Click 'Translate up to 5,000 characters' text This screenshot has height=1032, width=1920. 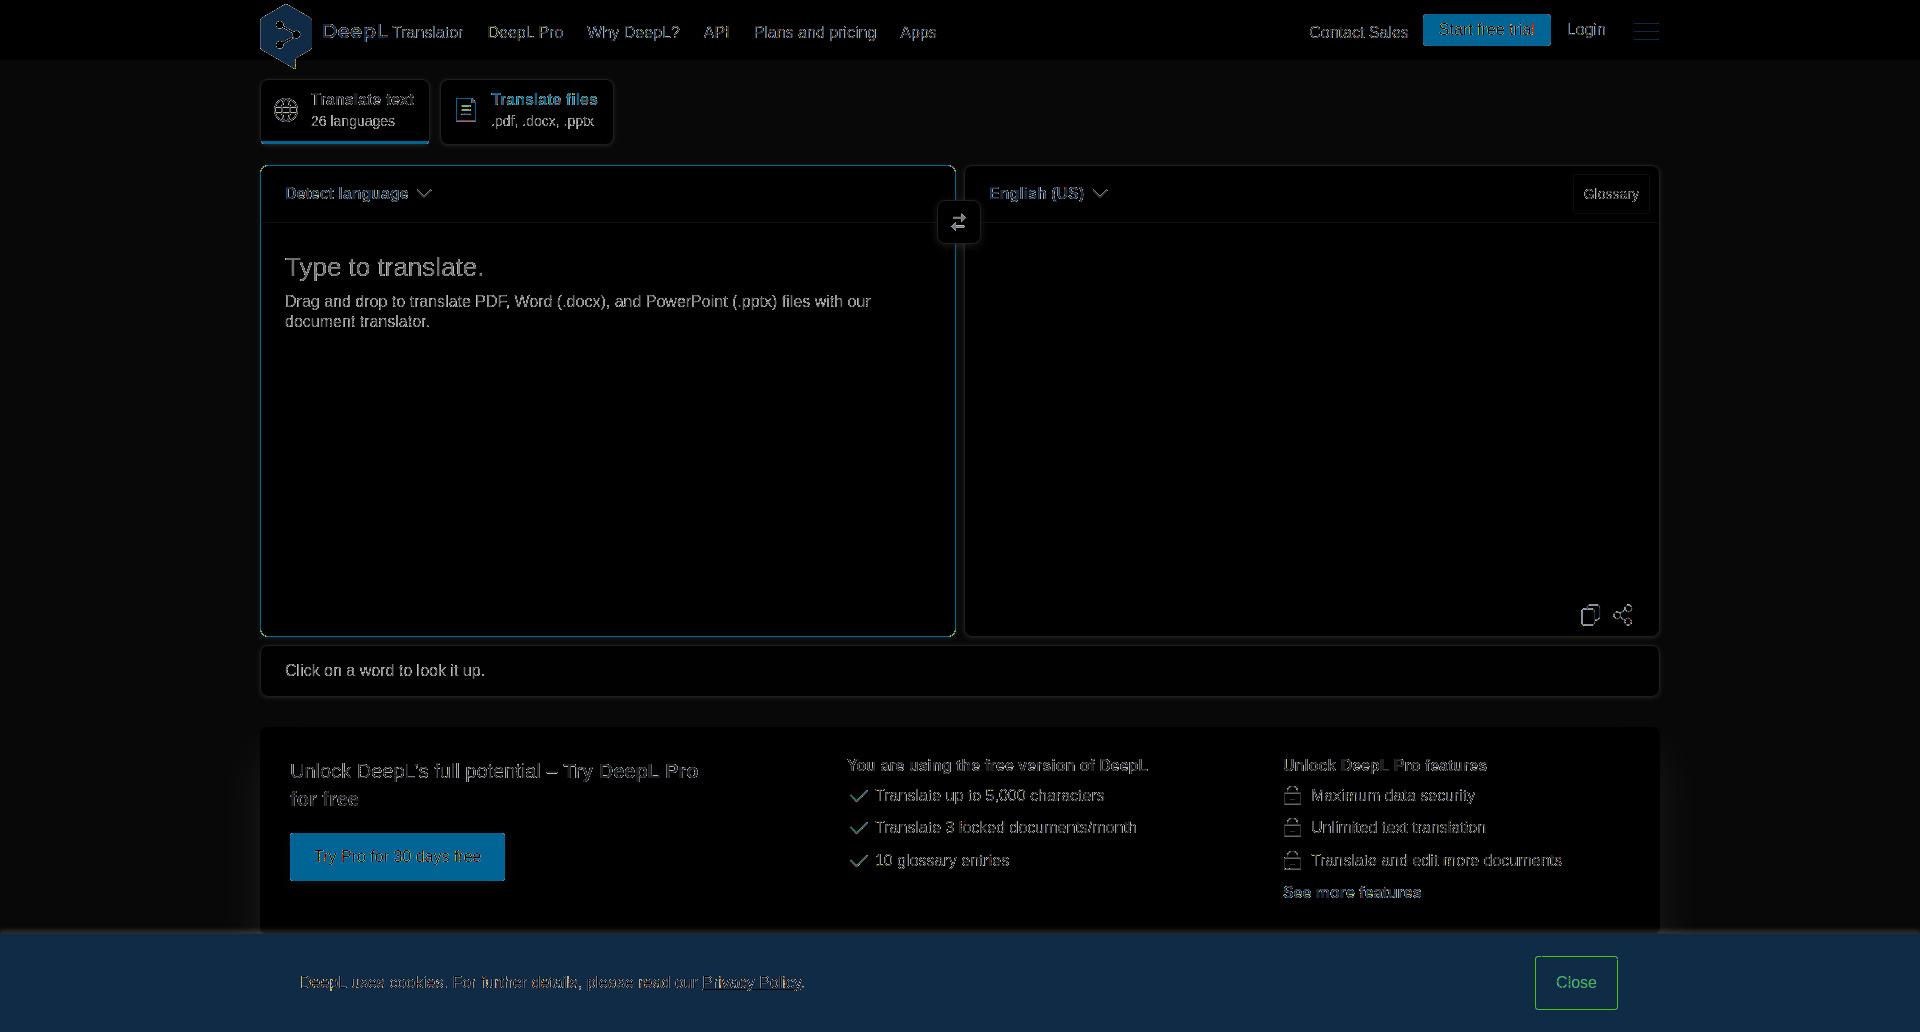[x=989, y=796]
